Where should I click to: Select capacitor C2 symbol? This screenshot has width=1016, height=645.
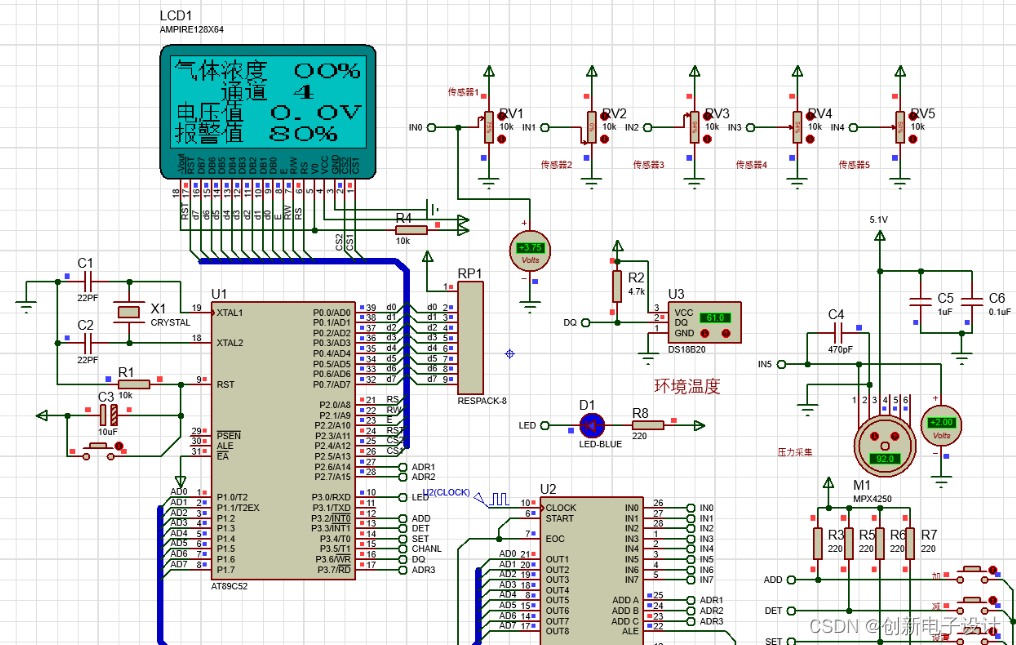tap(87, 343)
